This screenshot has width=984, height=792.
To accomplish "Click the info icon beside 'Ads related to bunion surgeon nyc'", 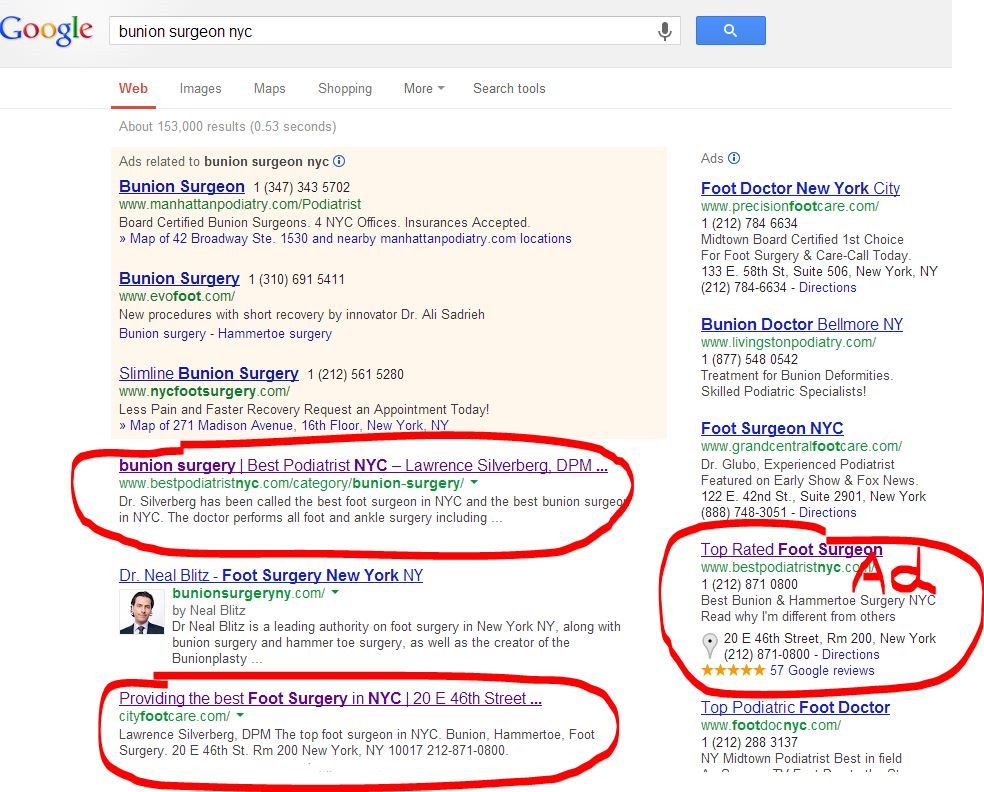I will 339,161.
